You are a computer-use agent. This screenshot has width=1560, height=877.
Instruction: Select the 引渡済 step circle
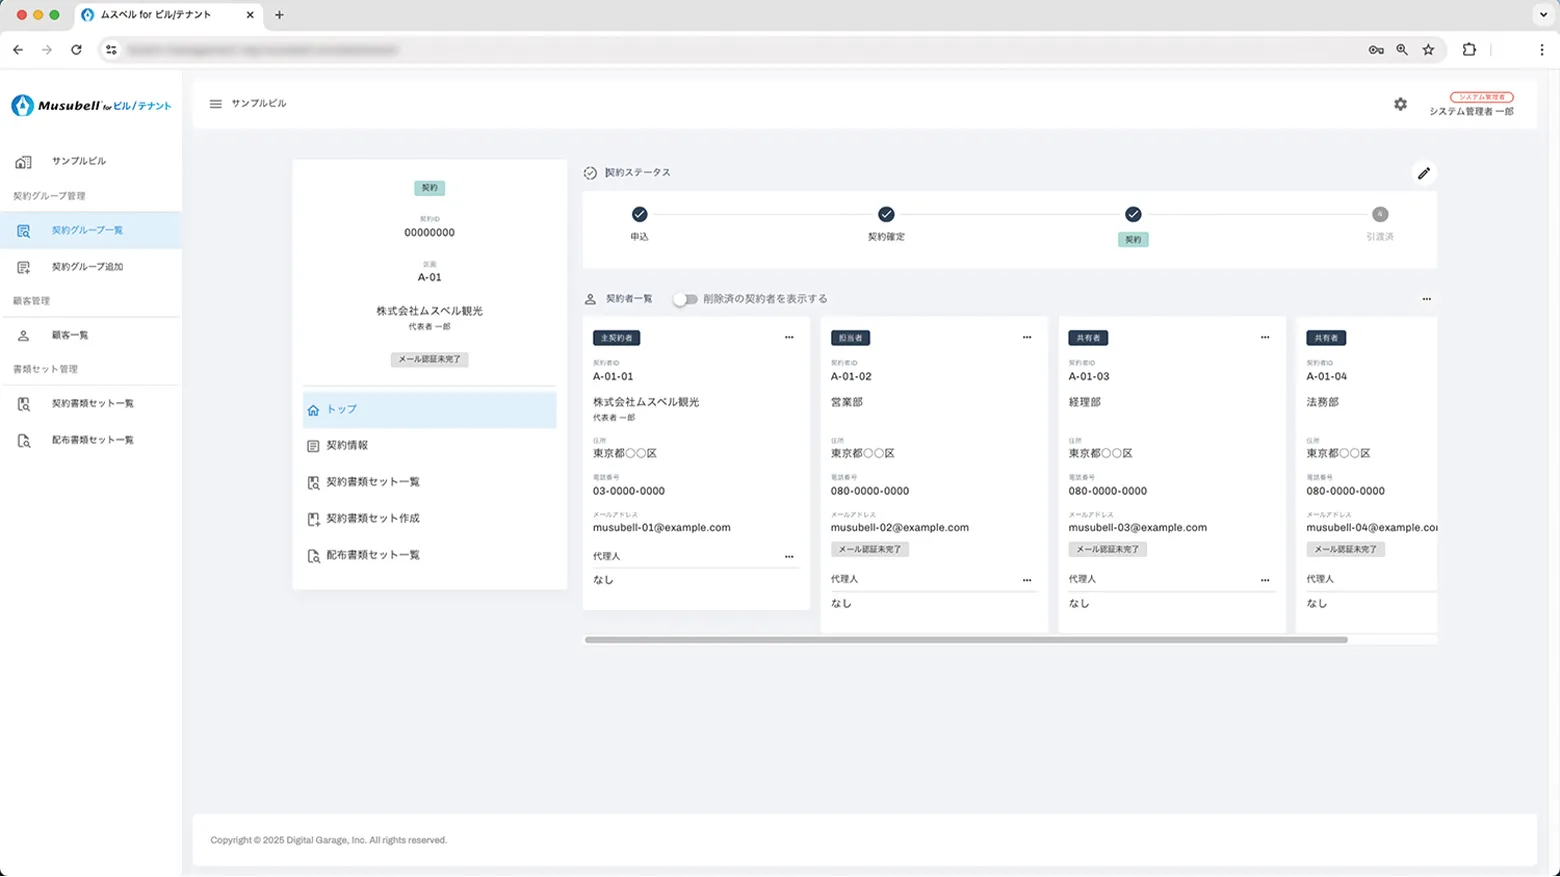(x=1379, y=214)
